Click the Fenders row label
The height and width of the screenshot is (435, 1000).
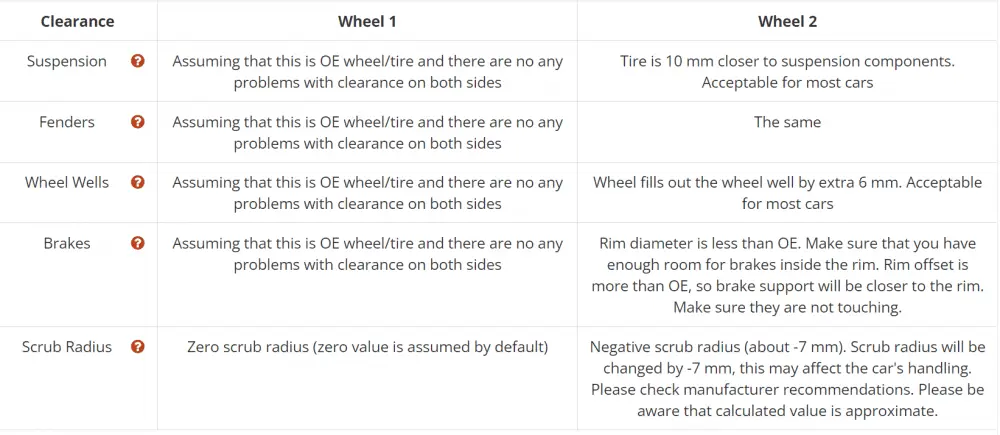(x=67, y=122)
